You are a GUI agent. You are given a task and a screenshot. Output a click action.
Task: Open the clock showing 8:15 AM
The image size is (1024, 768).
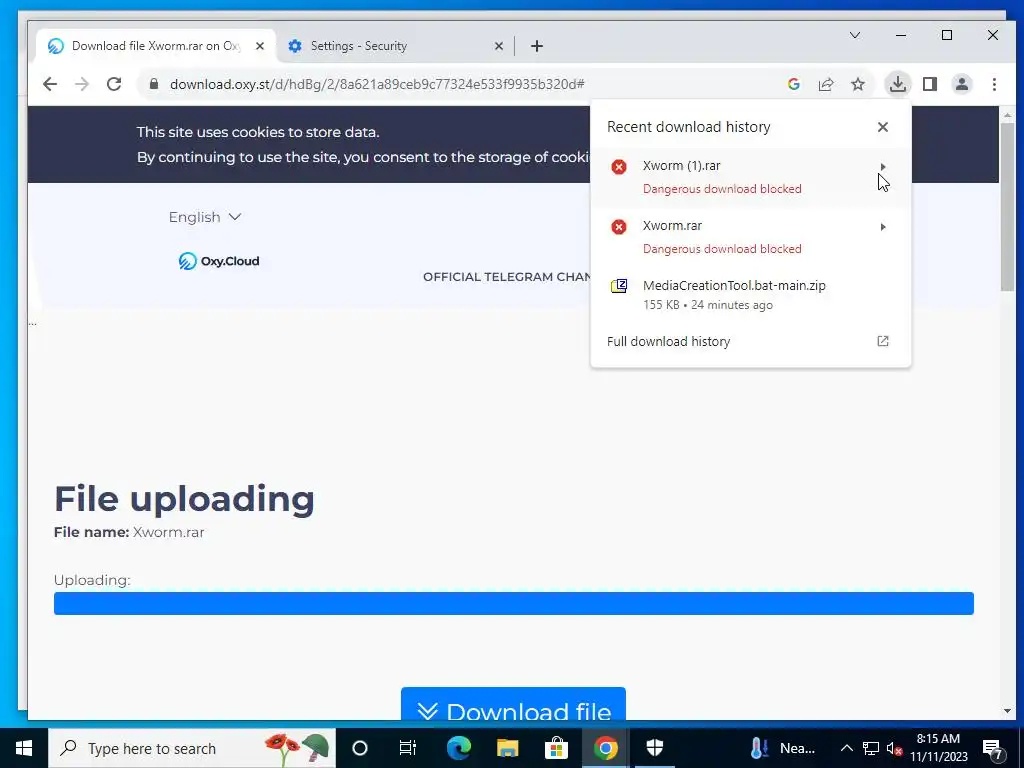click(x=939, y=748)
